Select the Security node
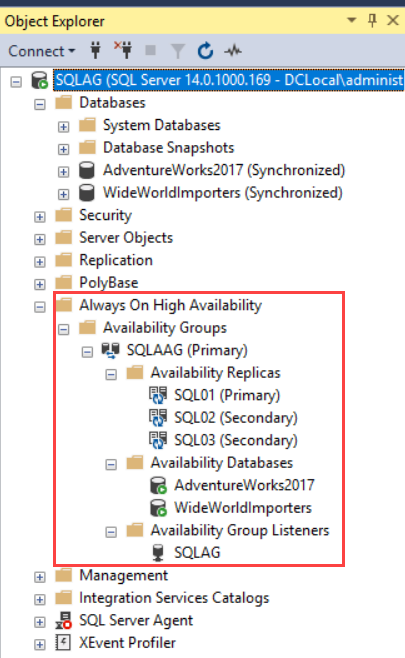The height and width of the screenshot is (658, 405). (x=105, y=215)
